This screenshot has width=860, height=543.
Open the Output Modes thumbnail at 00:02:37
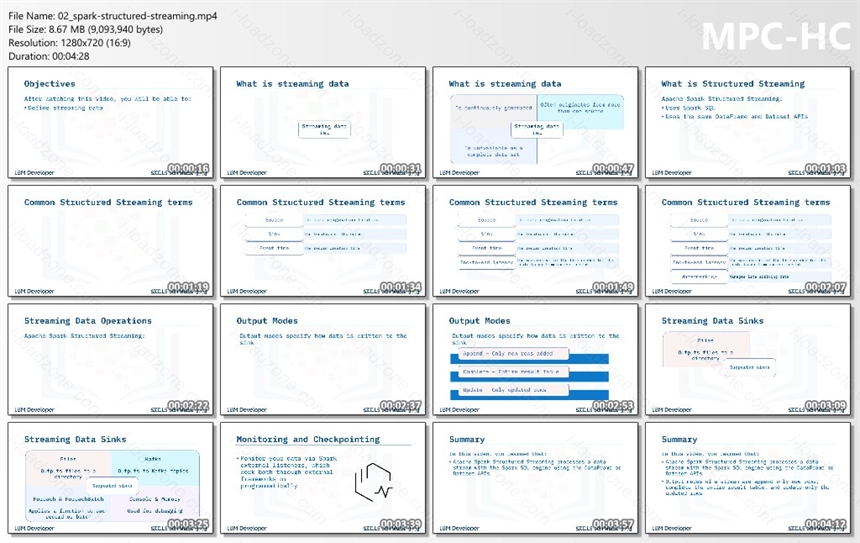[x=322, y=359]
